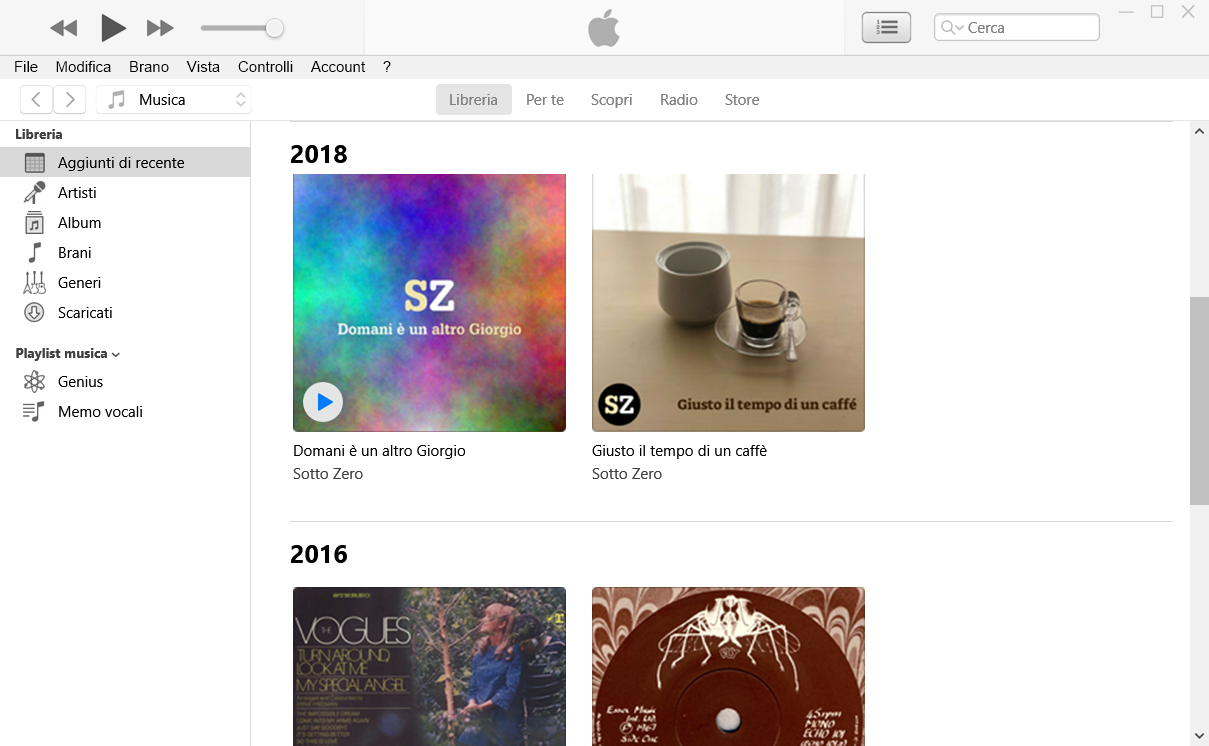The width and height of the screenshot is (1209, 746).
Task: Click the rewind previous track button
Action: [63, 28]
